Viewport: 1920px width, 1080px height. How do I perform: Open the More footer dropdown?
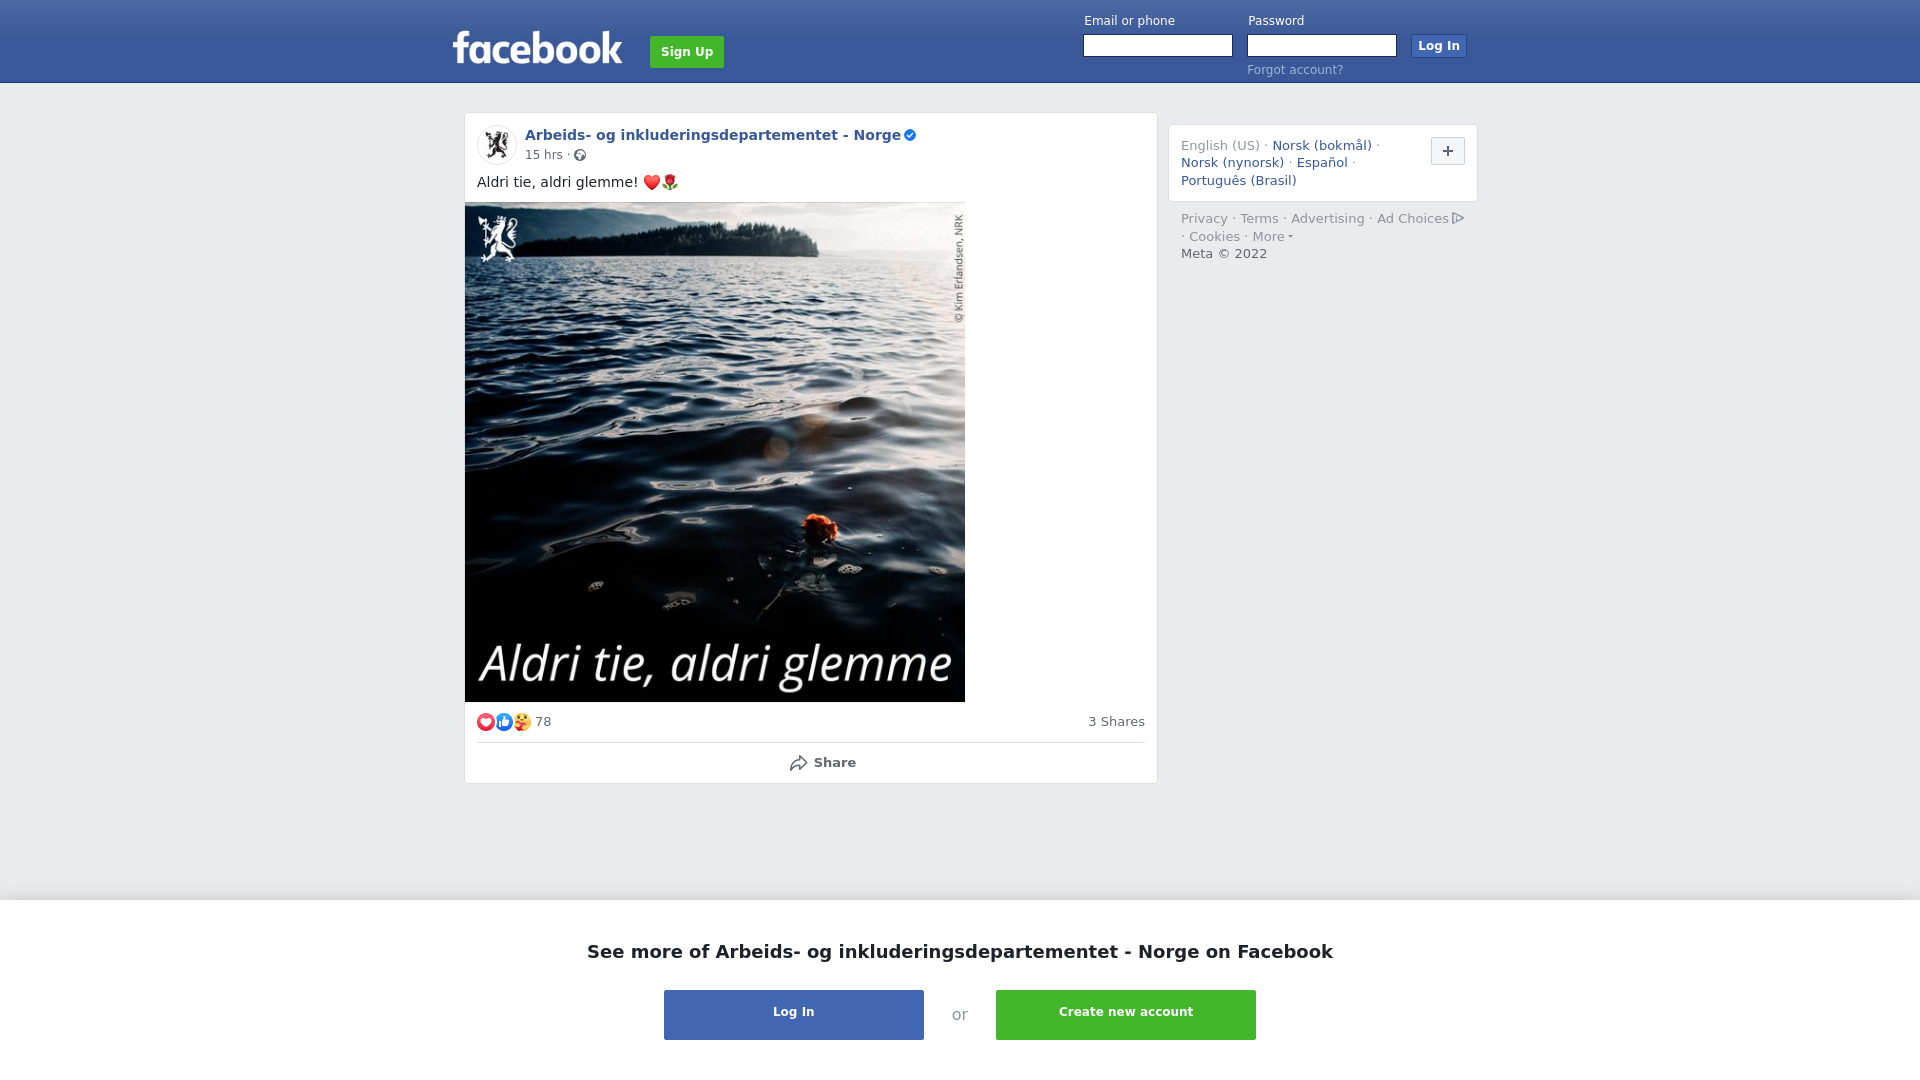tap(1272, 237)
